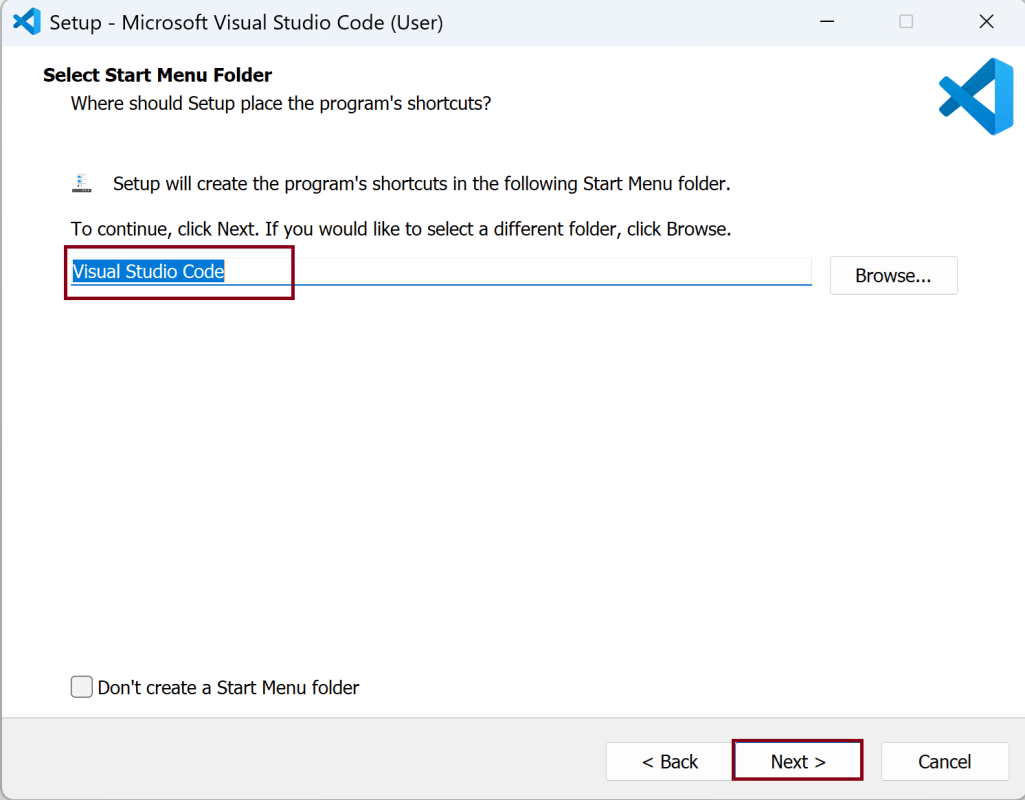
Task: Click Next to continue setup
Action: coord(798,762)
